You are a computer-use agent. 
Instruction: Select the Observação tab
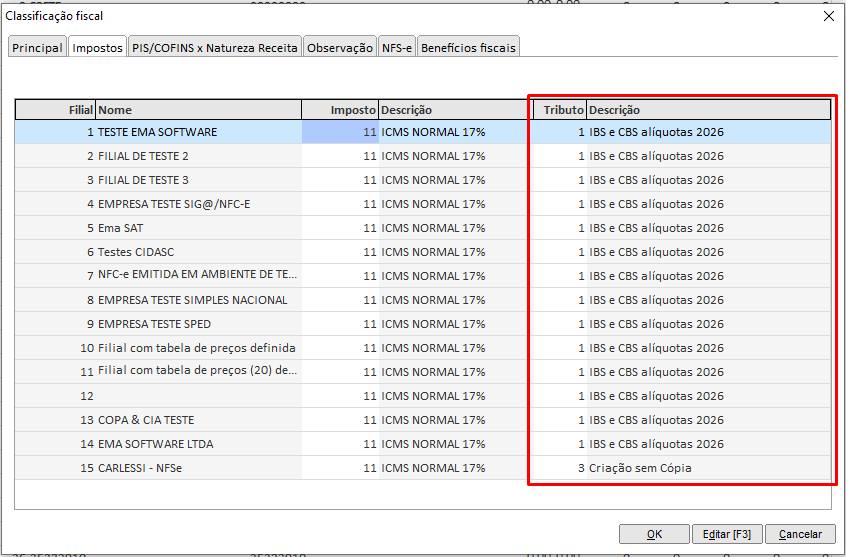tap(340, 48)
